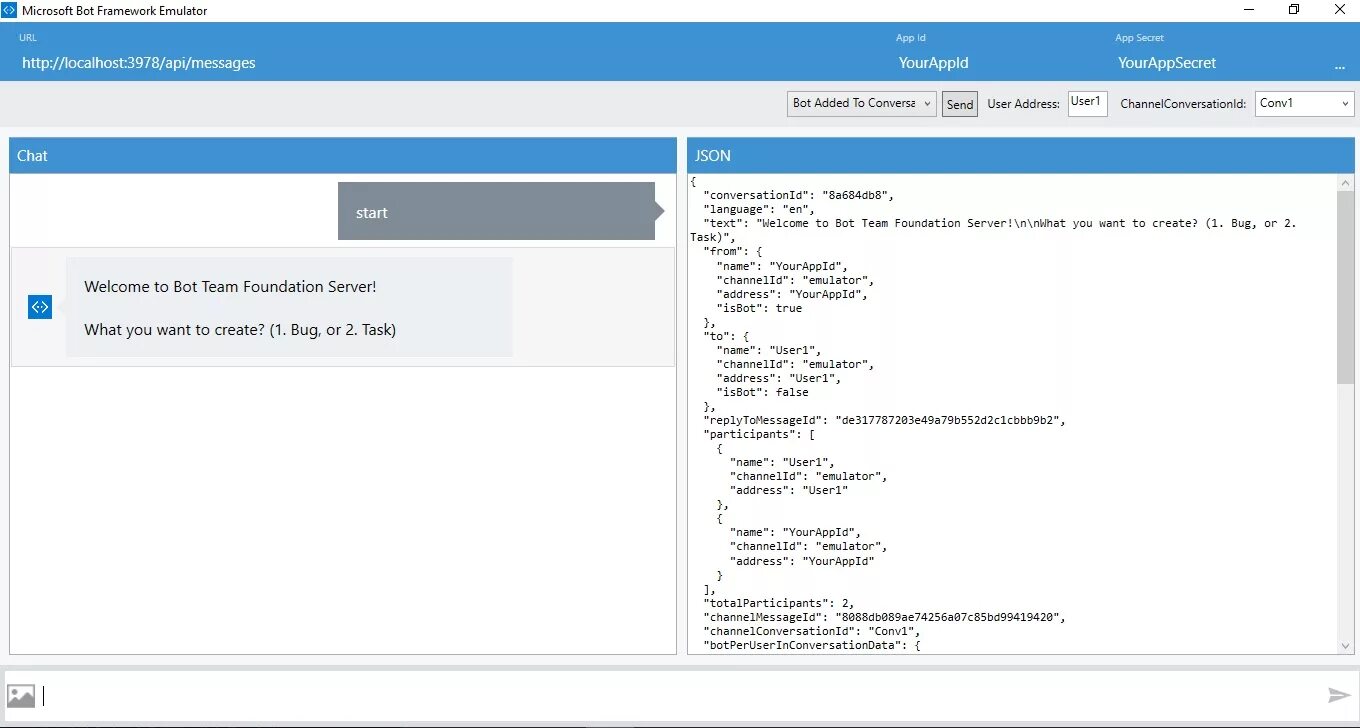Click the "isBot": false line
The image size is (1360, 728).
click(763, 392)
